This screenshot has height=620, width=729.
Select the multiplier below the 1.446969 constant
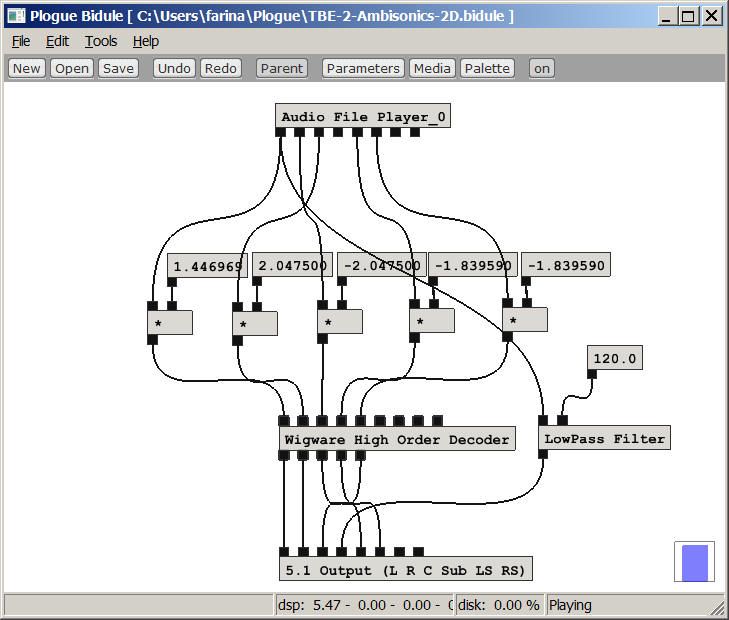tap(170, 323)
